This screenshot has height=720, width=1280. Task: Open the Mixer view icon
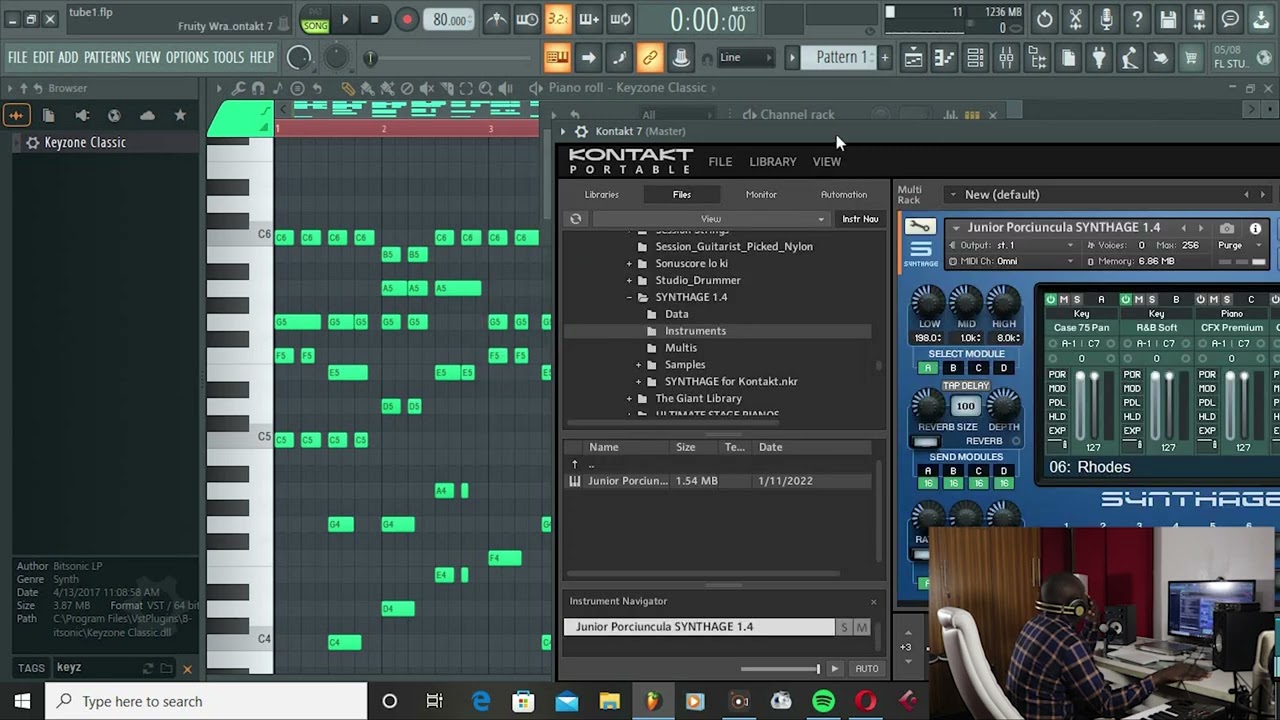(1006, 58)
